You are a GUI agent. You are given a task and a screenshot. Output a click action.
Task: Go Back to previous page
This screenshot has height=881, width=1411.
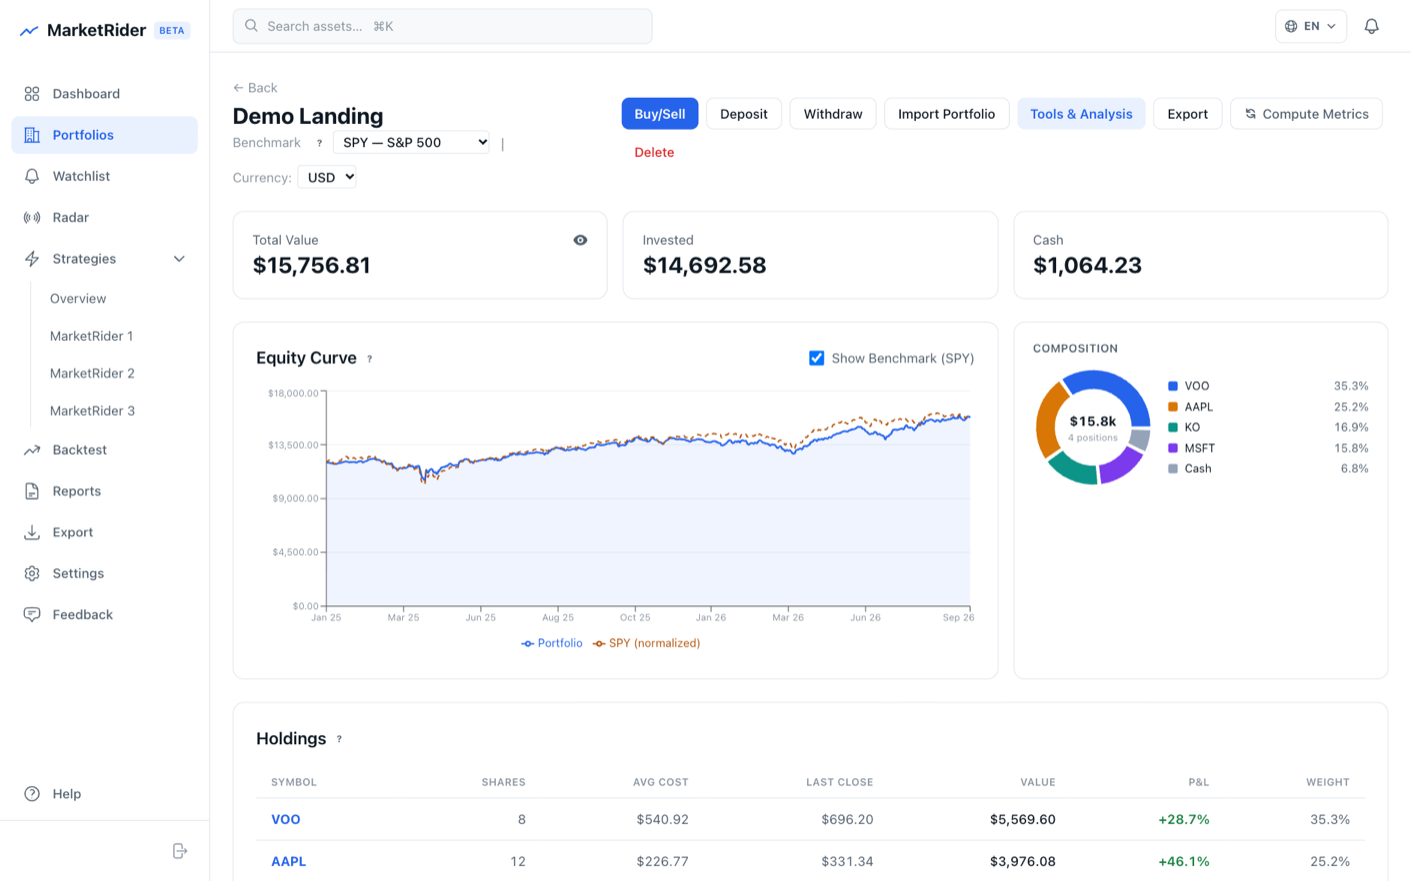(255, 88)
